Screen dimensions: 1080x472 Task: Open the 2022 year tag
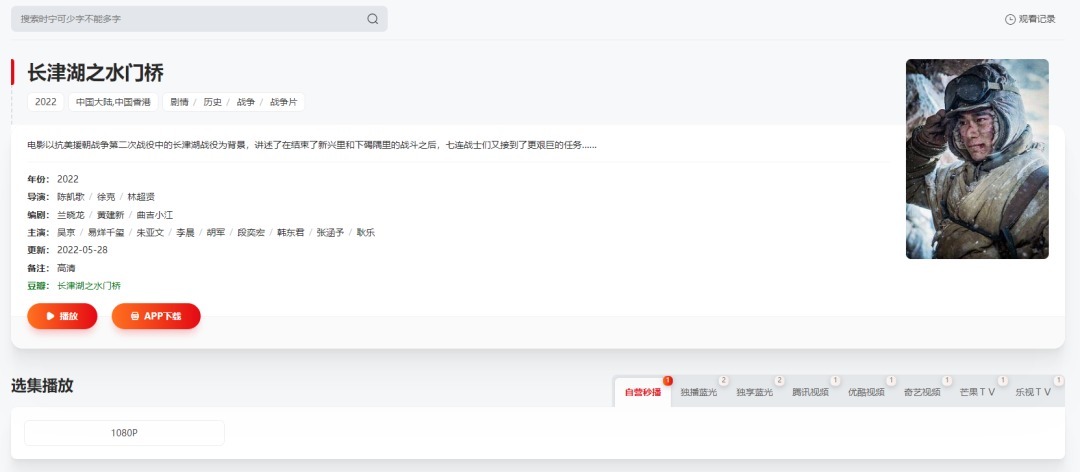(46, 102)
